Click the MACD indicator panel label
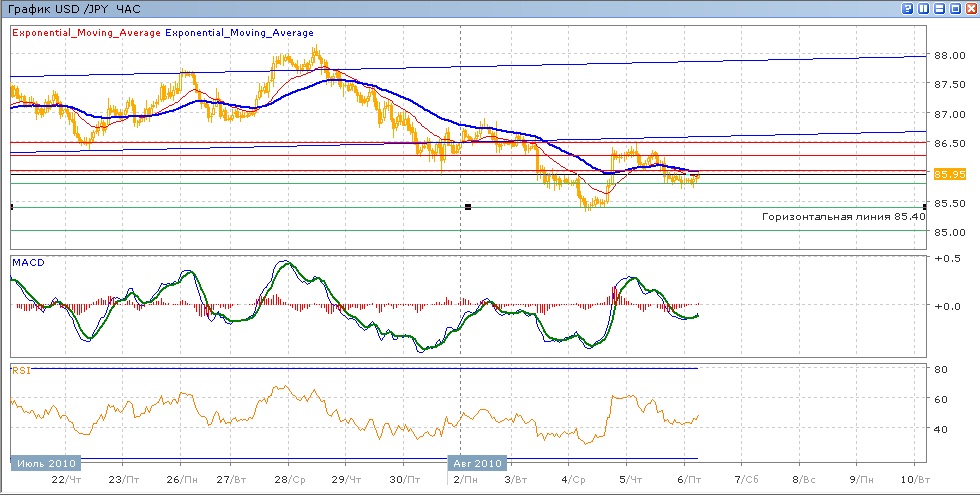 [x=26, y=262]
